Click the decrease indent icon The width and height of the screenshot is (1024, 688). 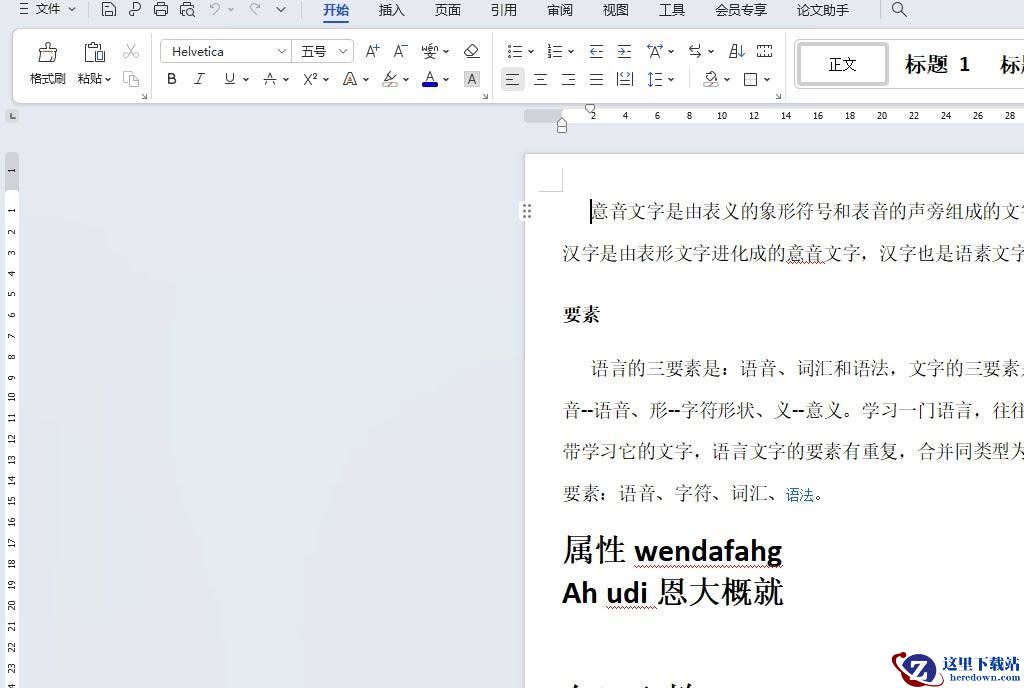[x=596, y=51]
